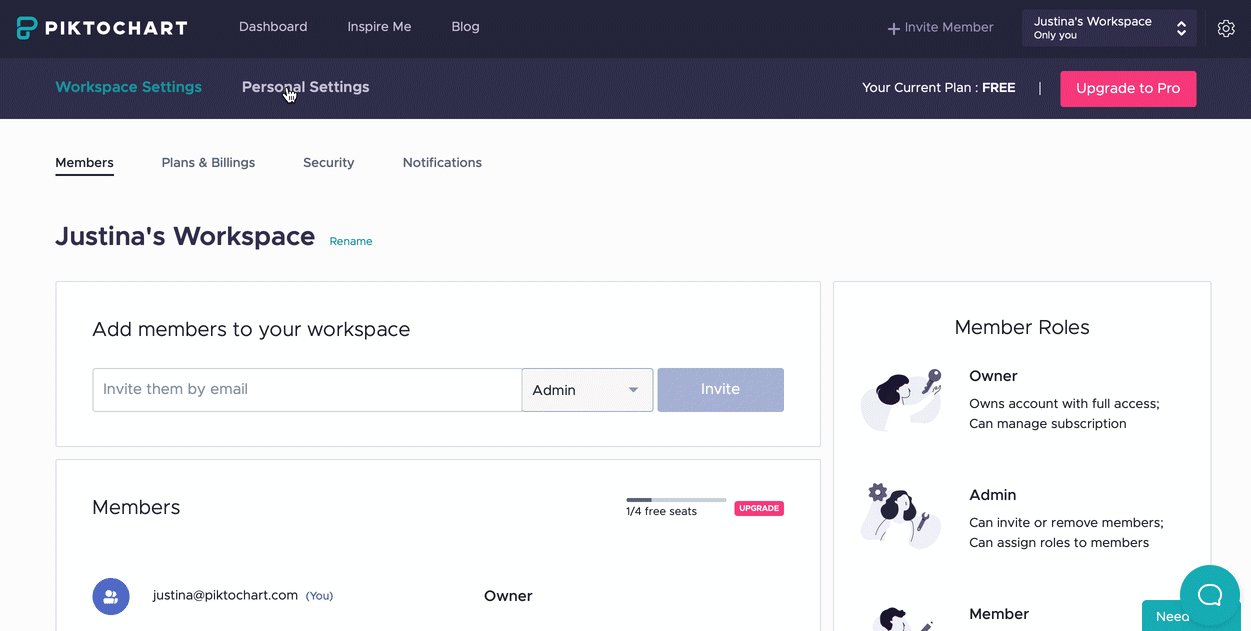Expand the Justina's Workspace switcher
Screen dimensions: 1251x631
tap(1109, 28)
